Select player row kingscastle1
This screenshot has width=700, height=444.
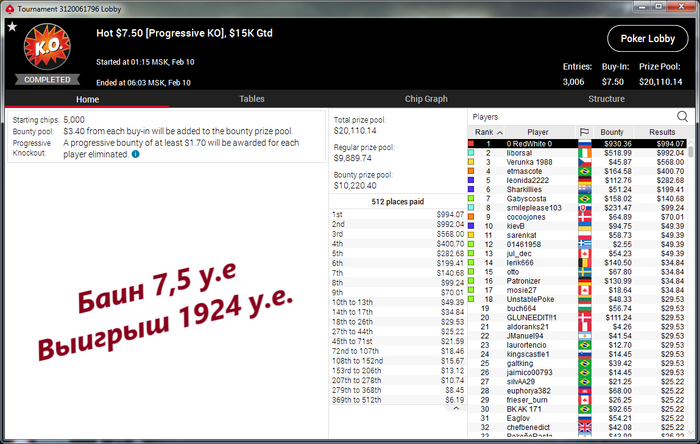point(577,354)
